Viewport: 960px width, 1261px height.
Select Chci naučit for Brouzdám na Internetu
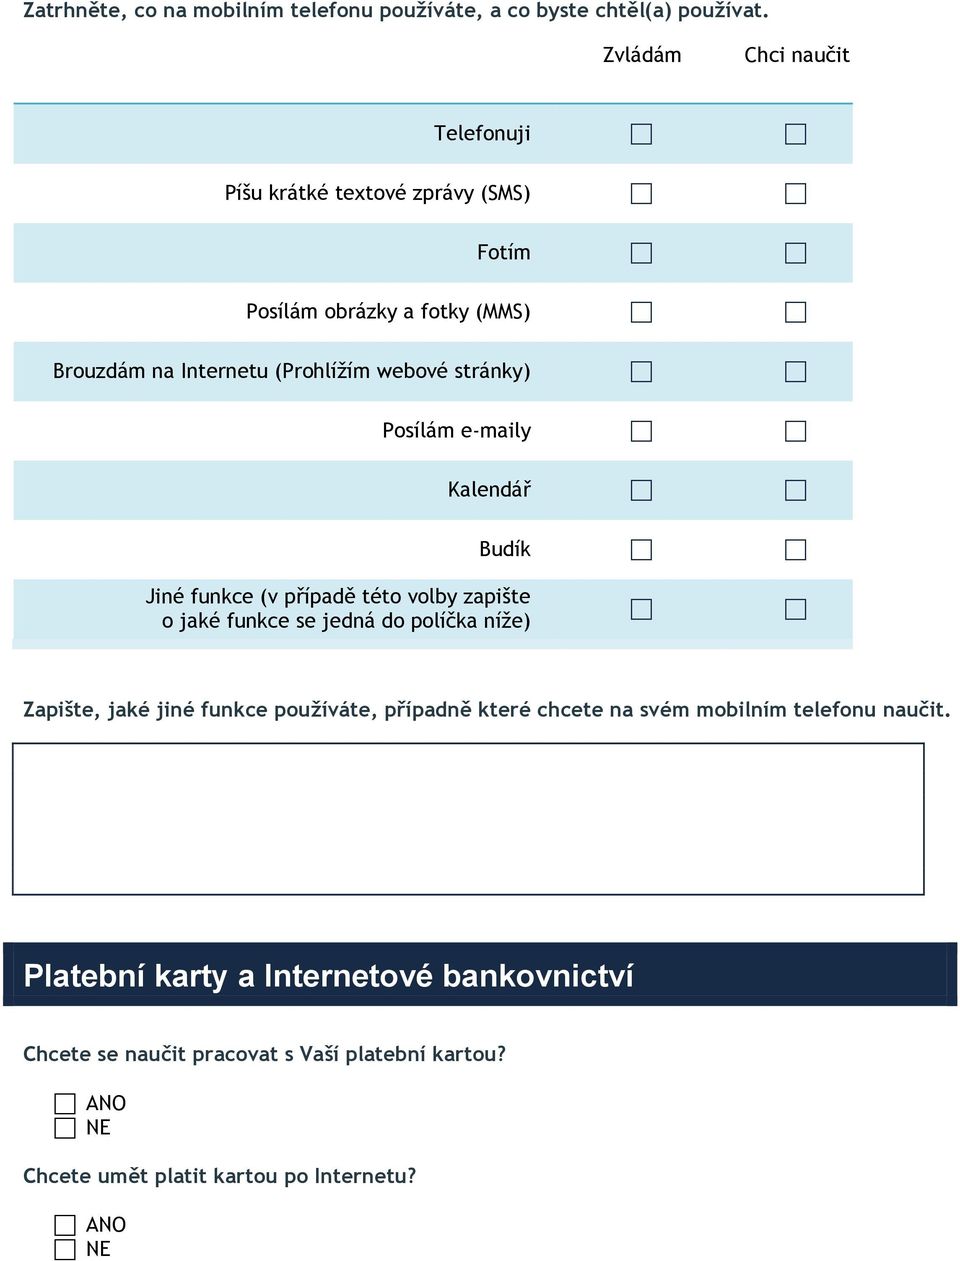point(795,371)
